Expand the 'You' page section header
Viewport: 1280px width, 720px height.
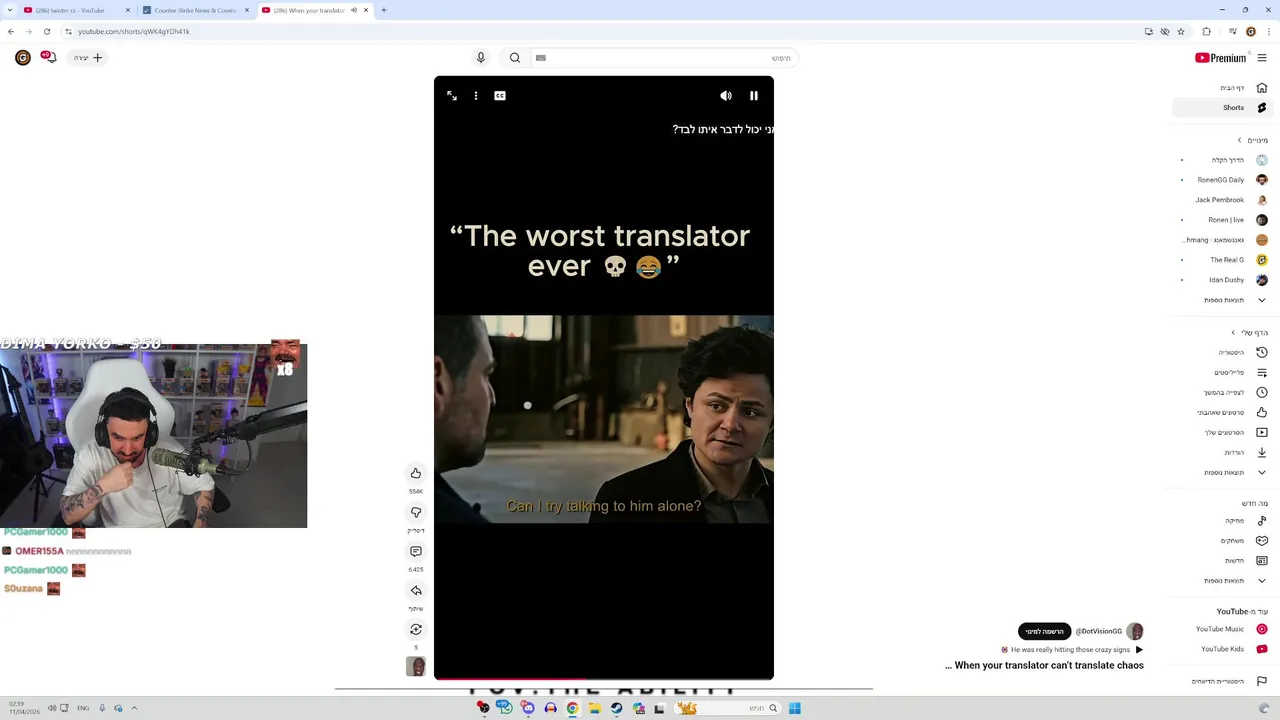1249,333
